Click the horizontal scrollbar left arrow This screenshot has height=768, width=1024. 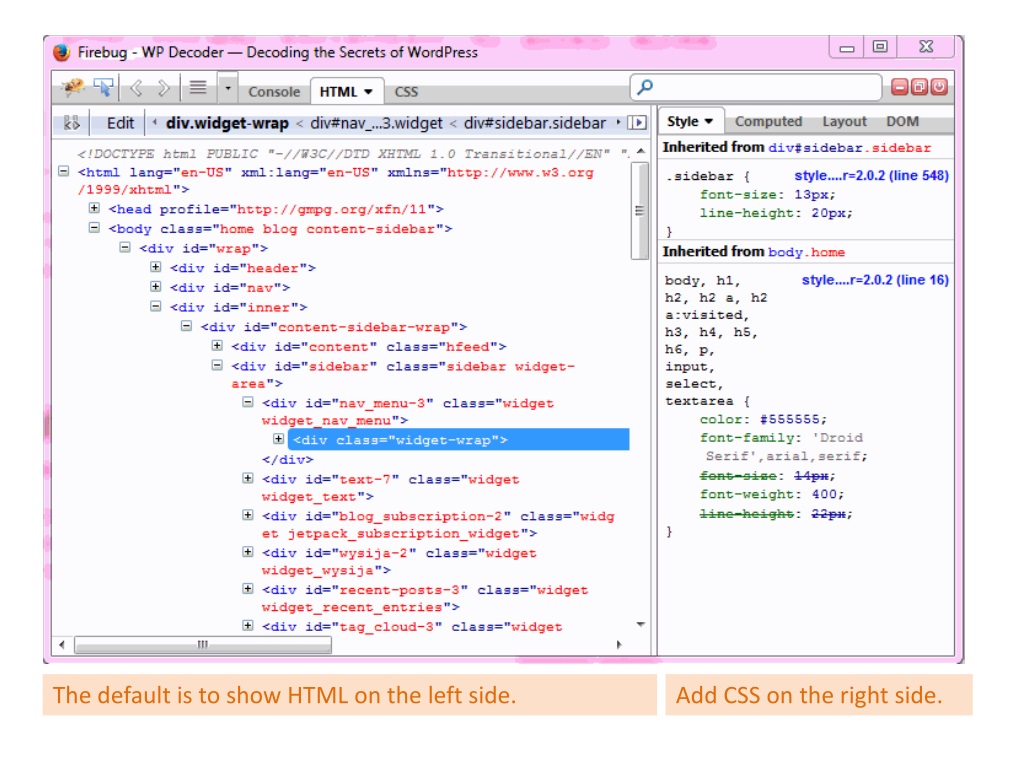pyautogui.click(x=62, y=645)
